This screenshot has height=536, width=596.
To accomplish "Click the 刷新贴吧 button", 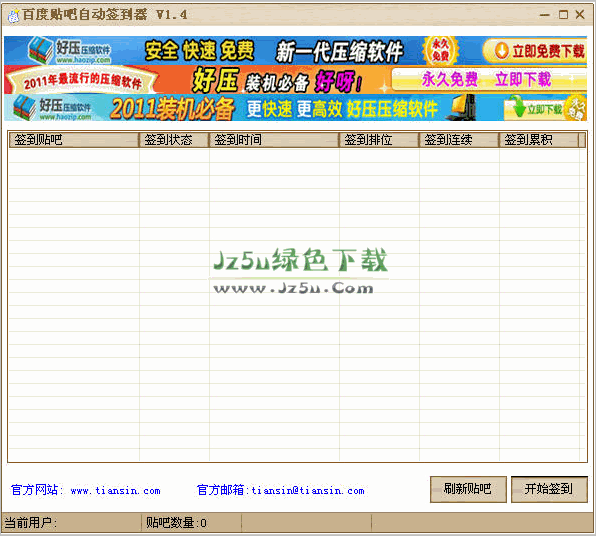I will coord(468,489).
